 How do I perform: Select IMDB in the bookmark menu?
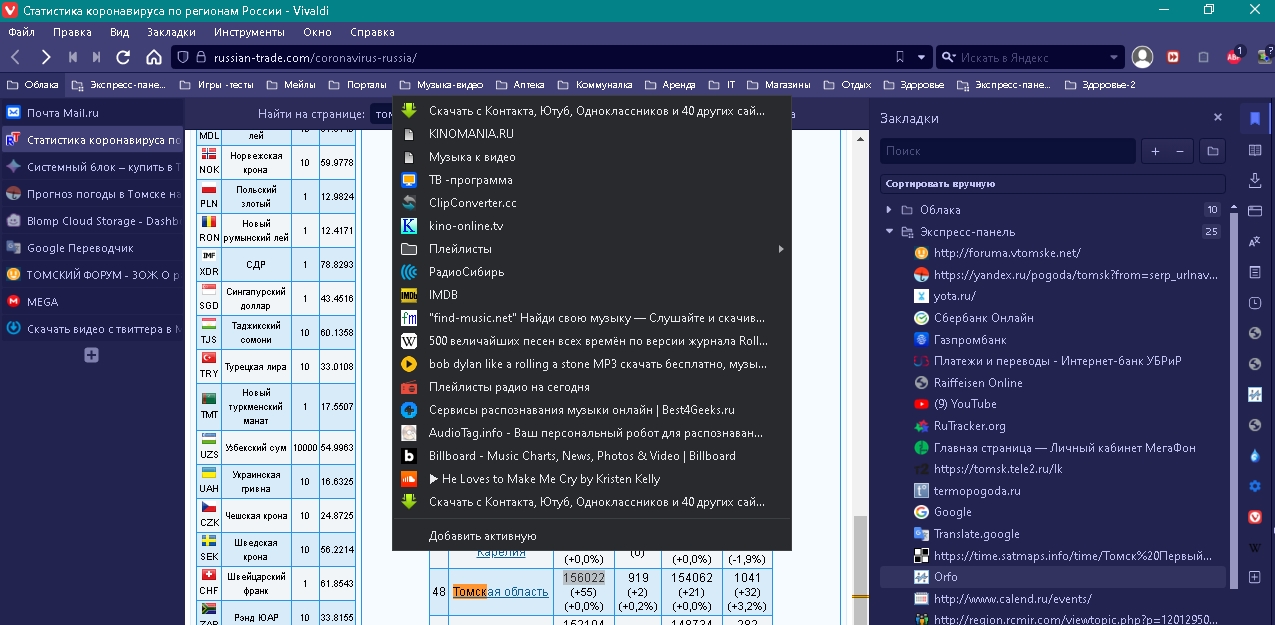point(592,295)
